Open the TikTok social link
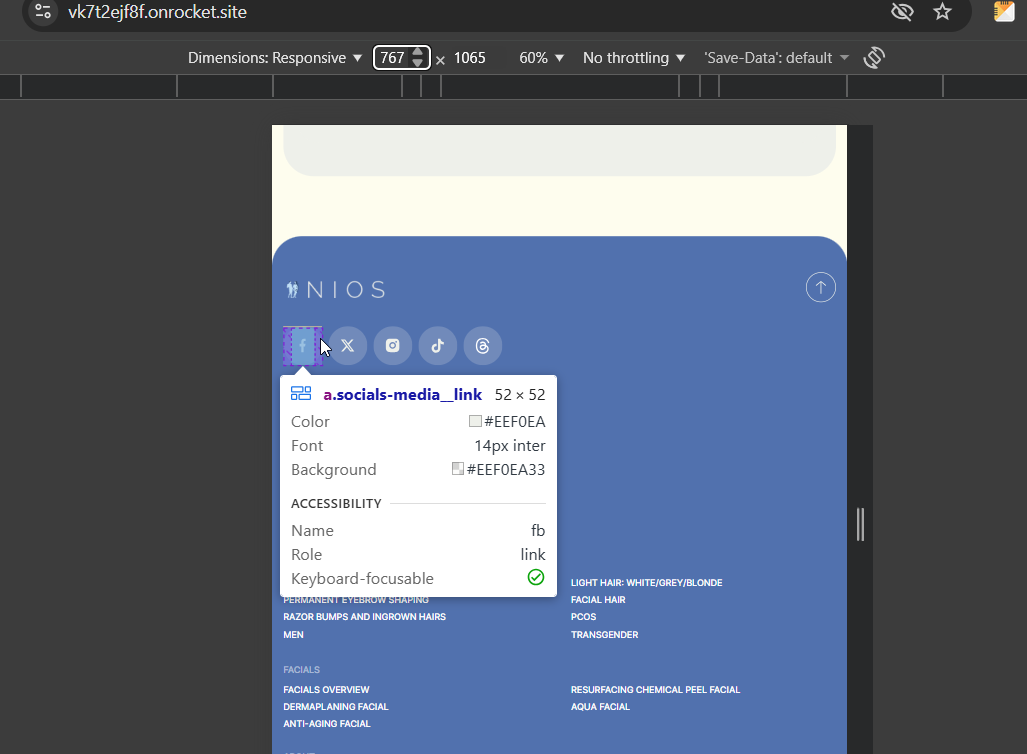1027x754 pixels. pos(438,346)
